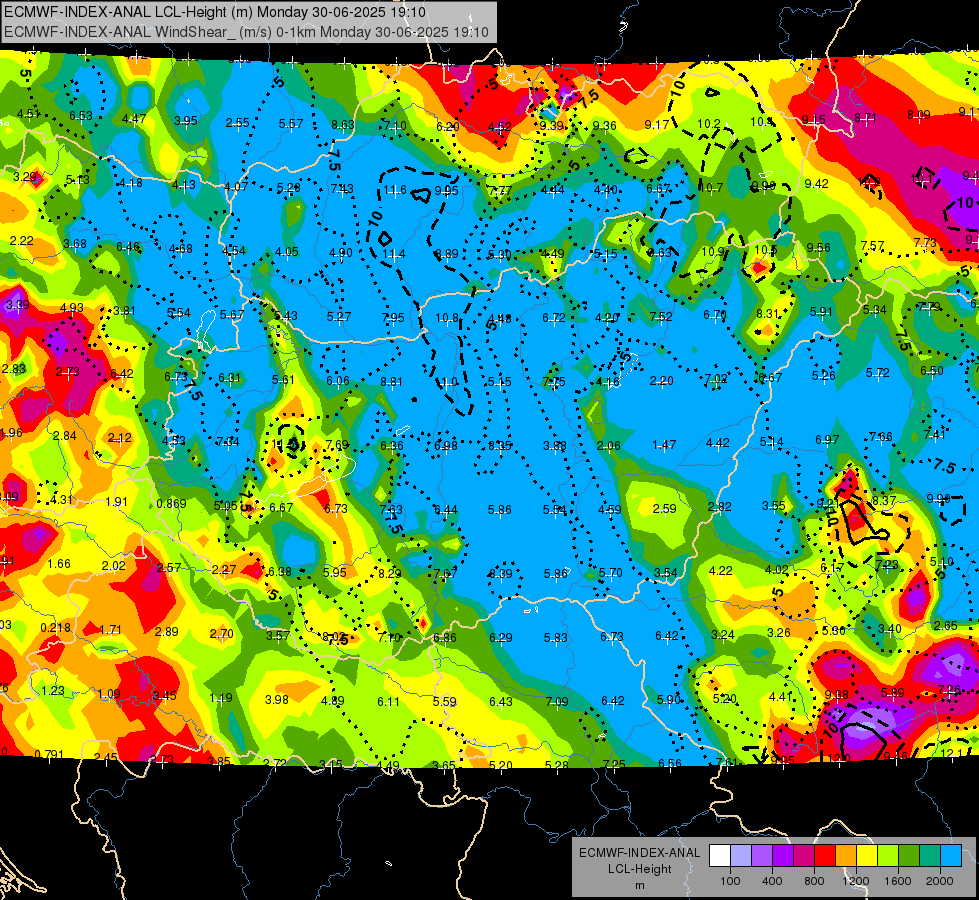Click the wind shear value 8.63

(x=343, y=125)
